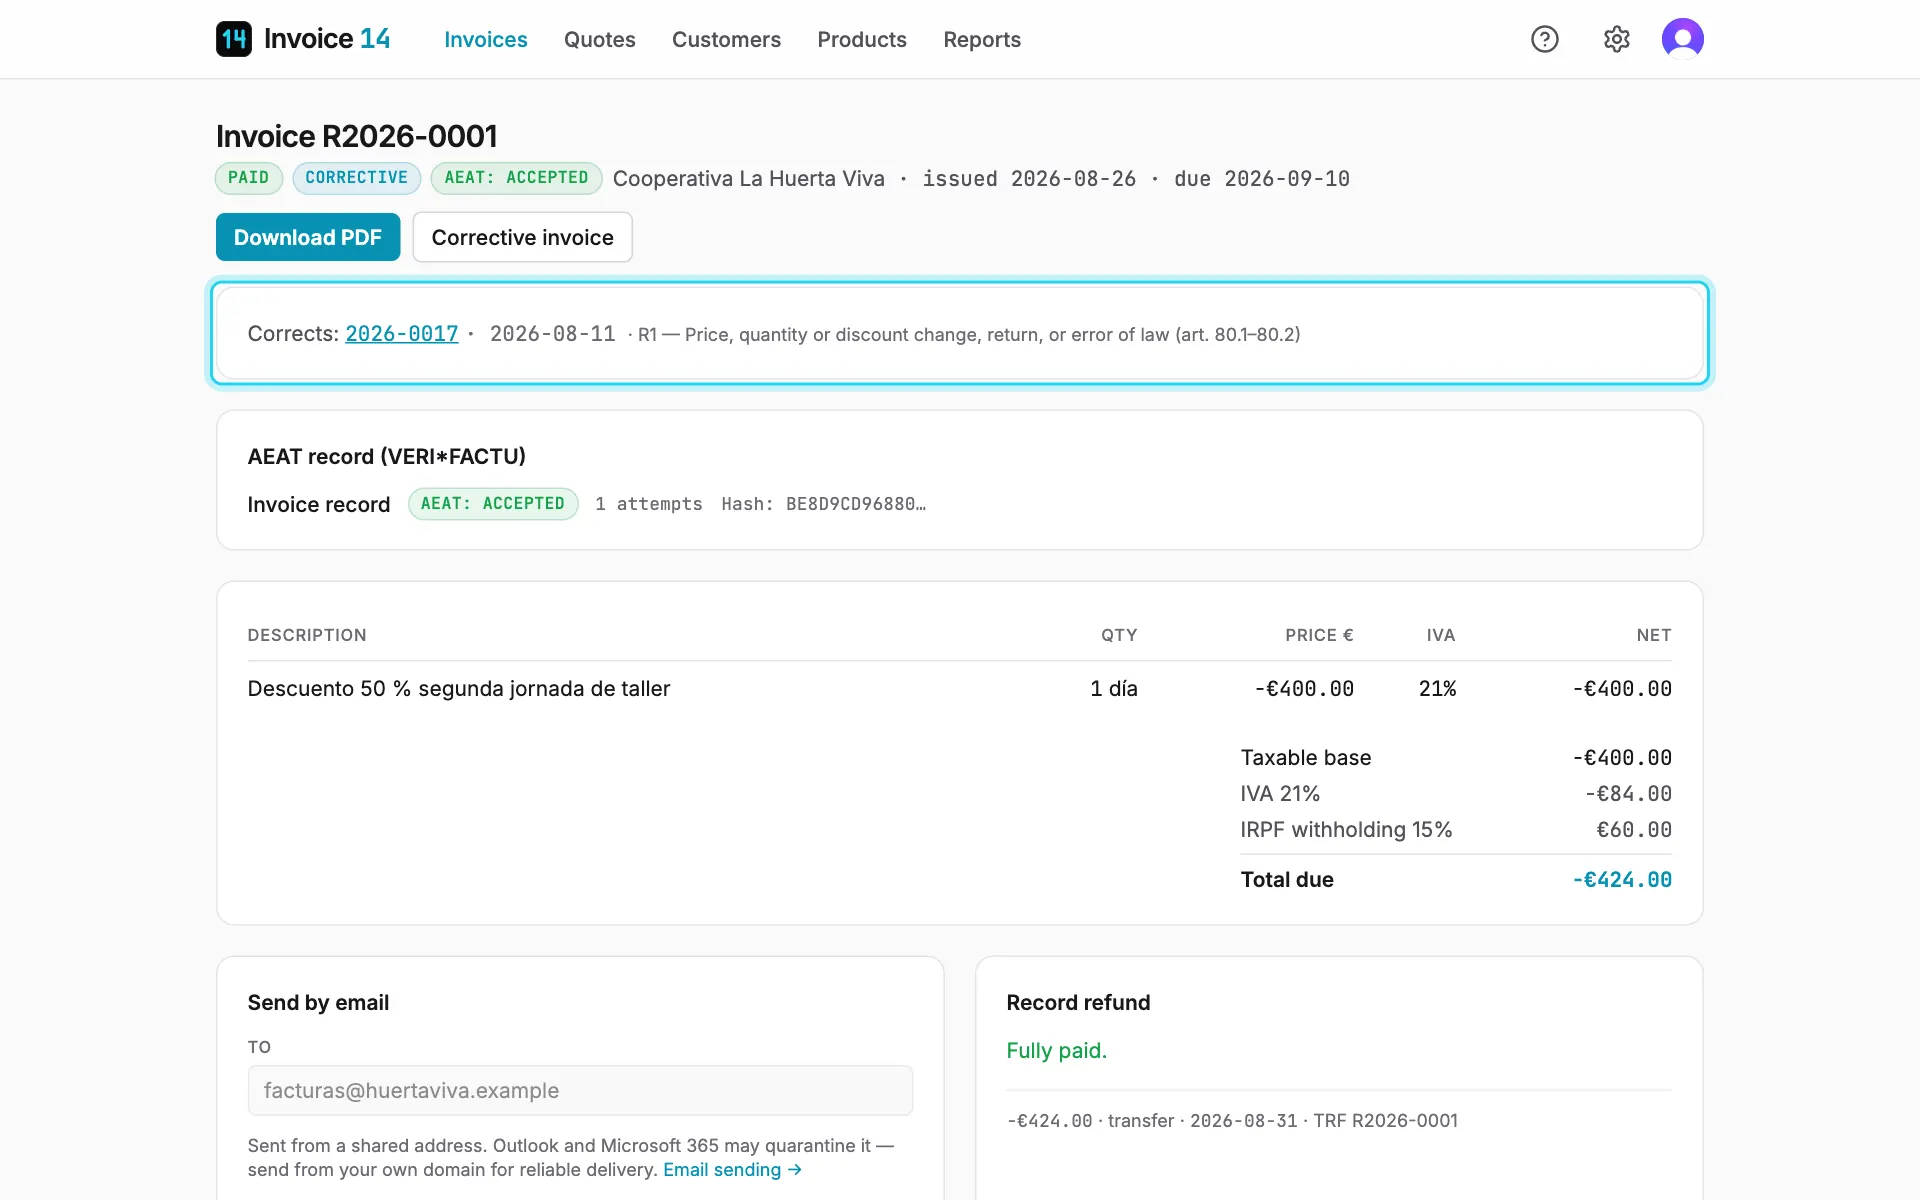Click the CORRECTIVE badge

pyautogui.click(x=357, y=178)
